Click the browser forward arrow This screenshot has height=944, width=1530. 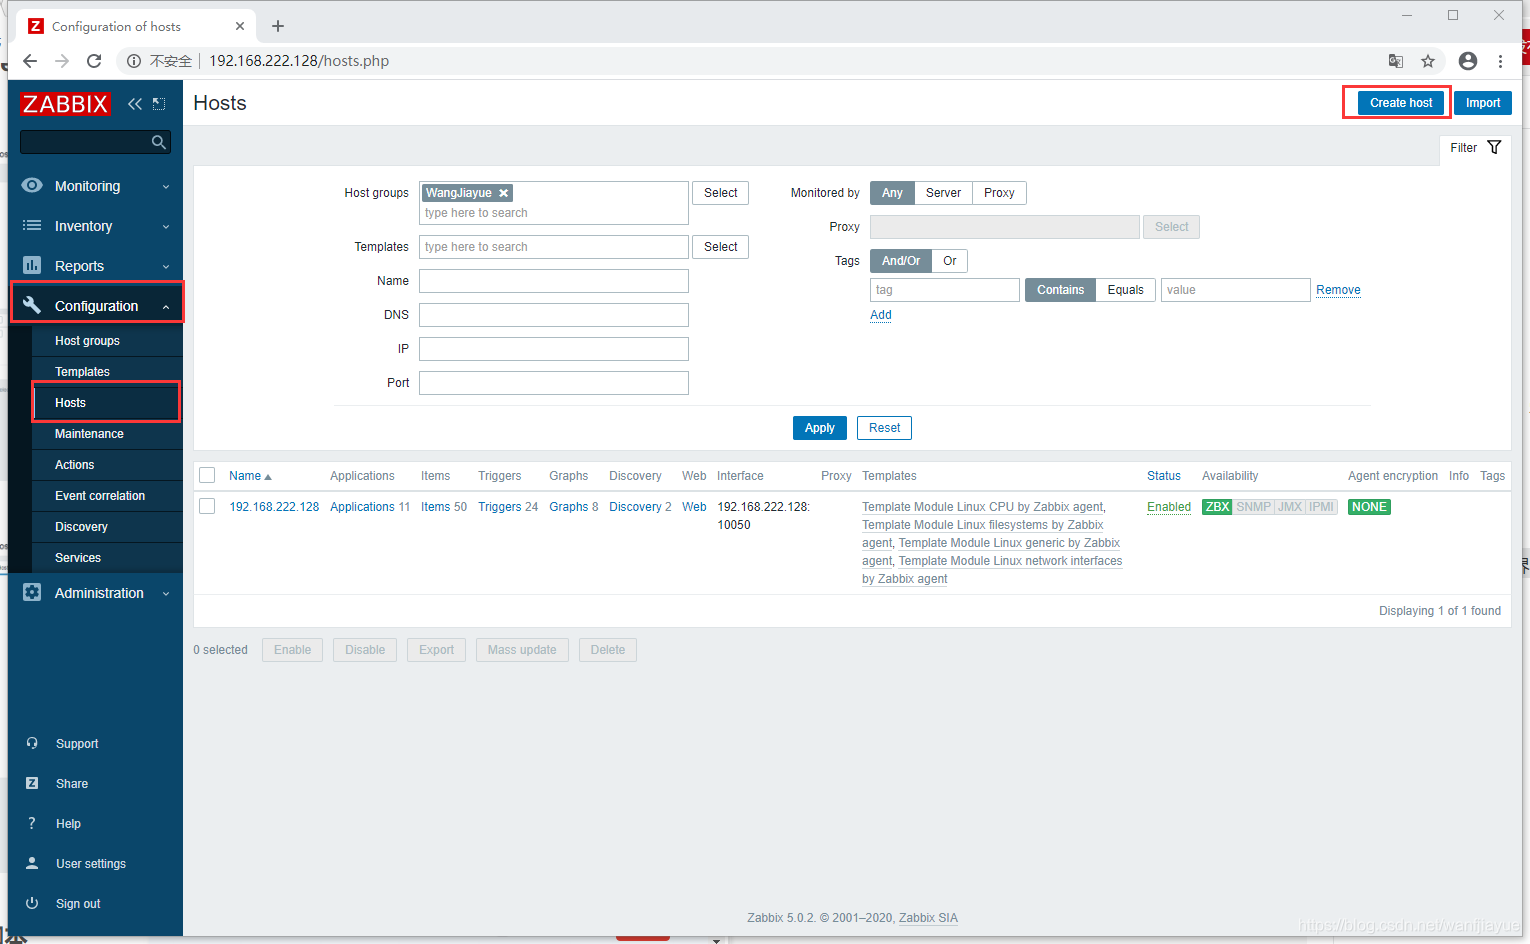(x=62, y=61)
